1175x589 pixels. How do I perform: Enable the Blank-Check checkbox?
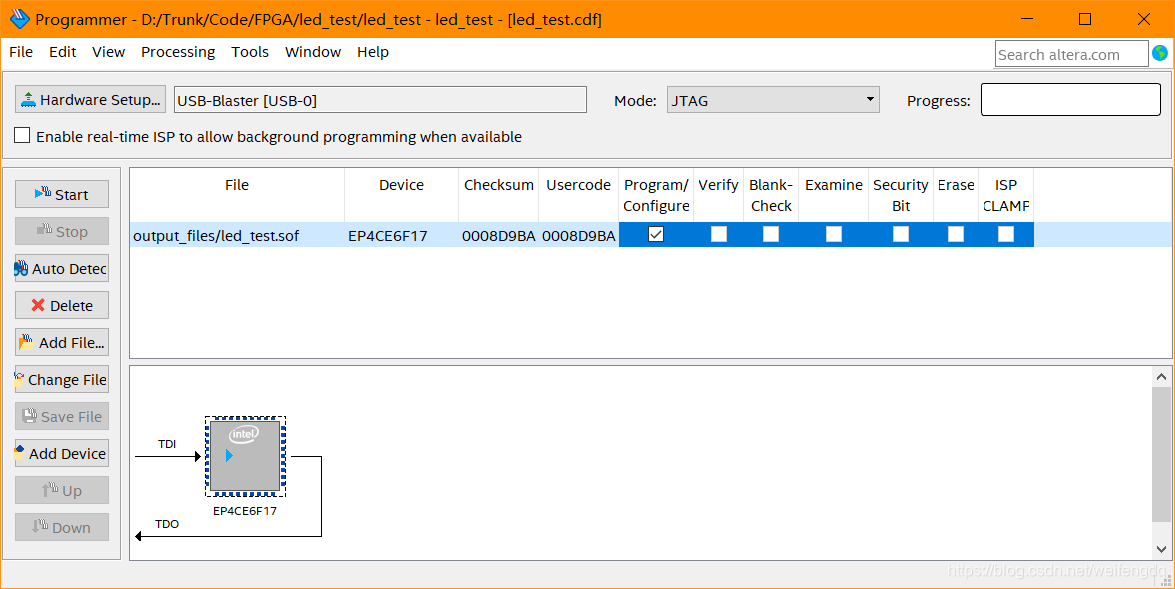[x=770, y=235]
